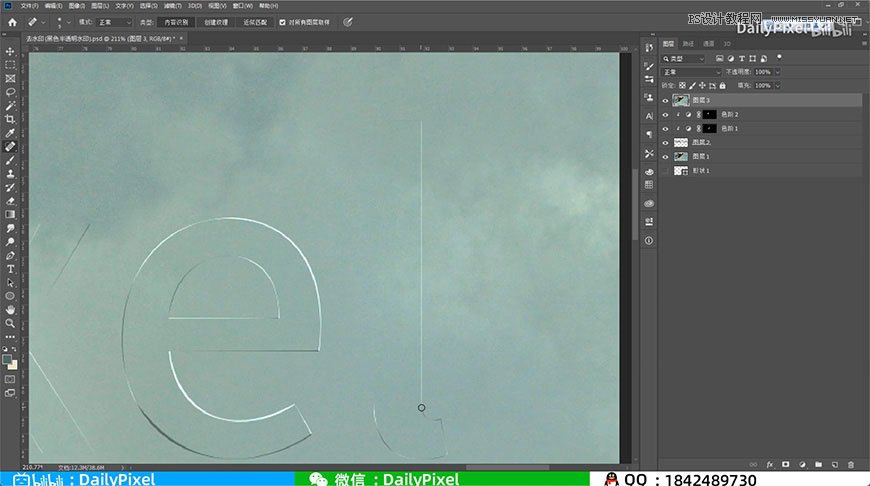Open the 图像(I) menu
This screenshot has height=486, width=870.
pos(77,6)
